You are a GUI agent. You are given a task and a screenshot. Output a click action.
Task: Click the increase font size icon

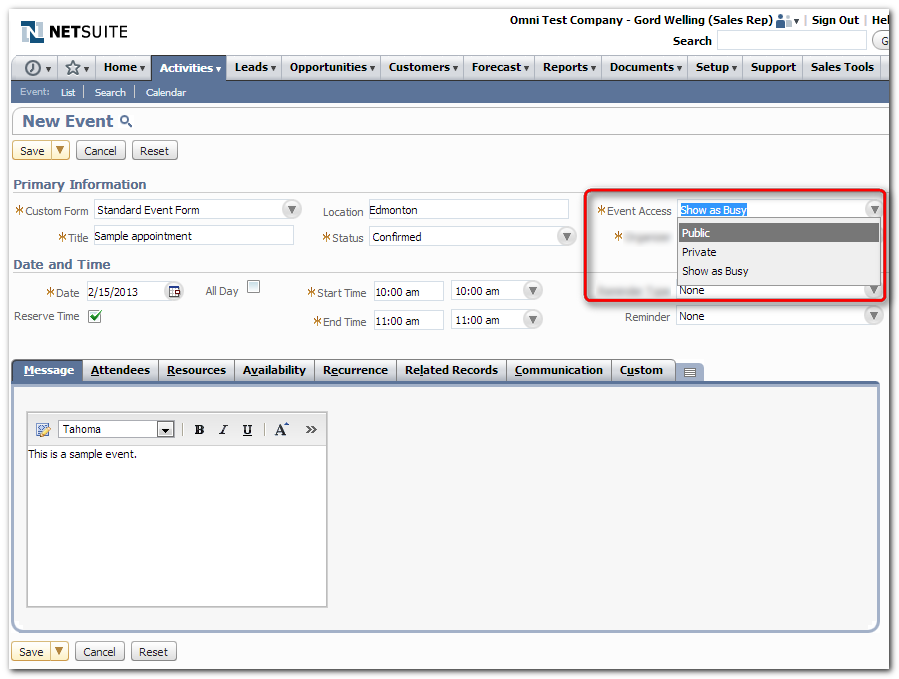(x=281, y=430)
